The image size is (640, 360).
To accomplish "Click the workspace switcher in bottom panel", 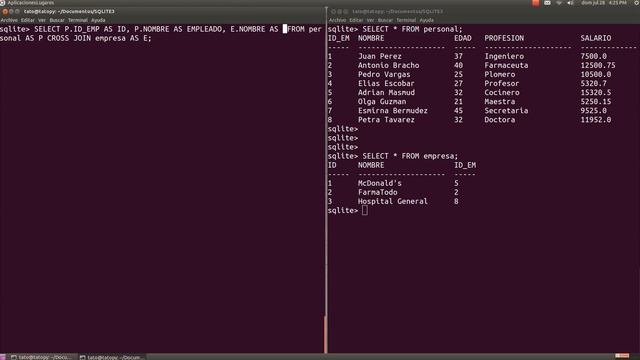I will tap(622, 356).
